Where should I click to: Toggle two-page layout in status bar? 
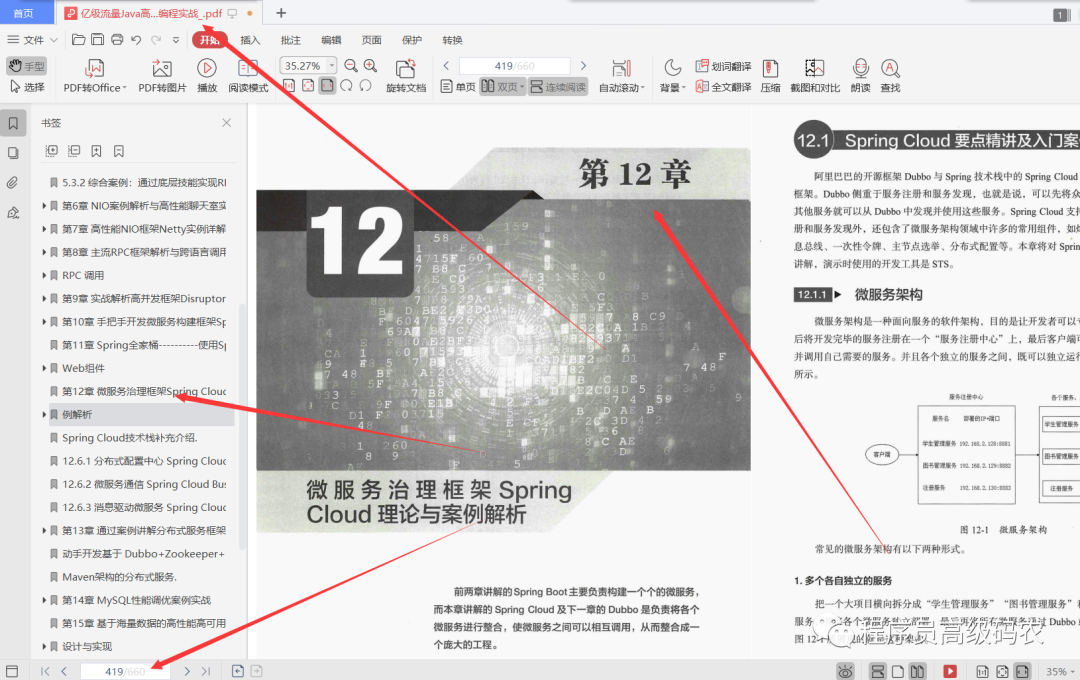917,671
